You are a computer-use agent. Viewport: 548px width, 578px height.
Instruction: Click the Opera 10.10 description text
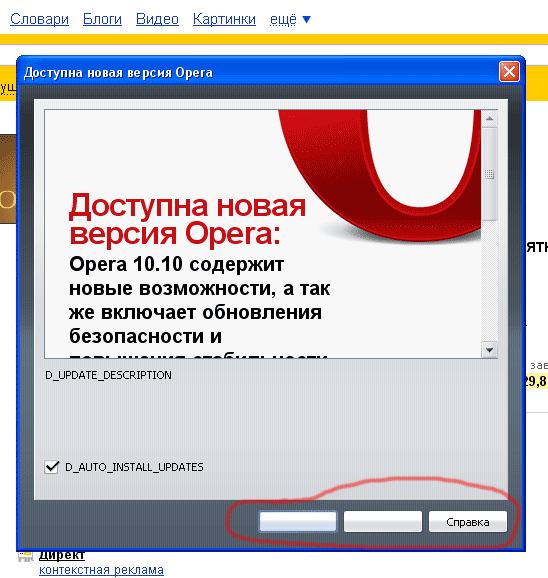click(199, 306)
